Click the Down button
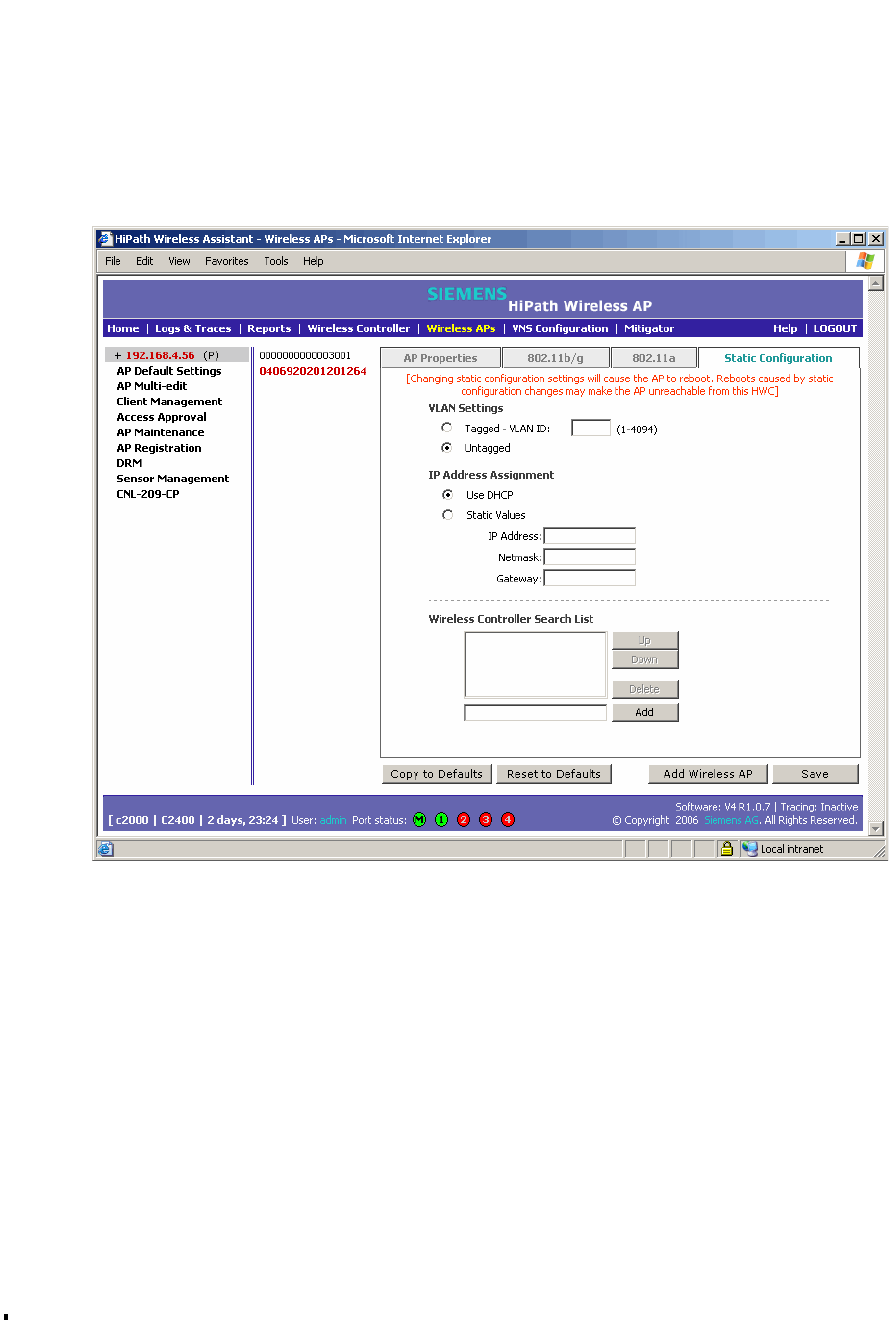Screen dimensions: 889x1320 pos(645,659)
